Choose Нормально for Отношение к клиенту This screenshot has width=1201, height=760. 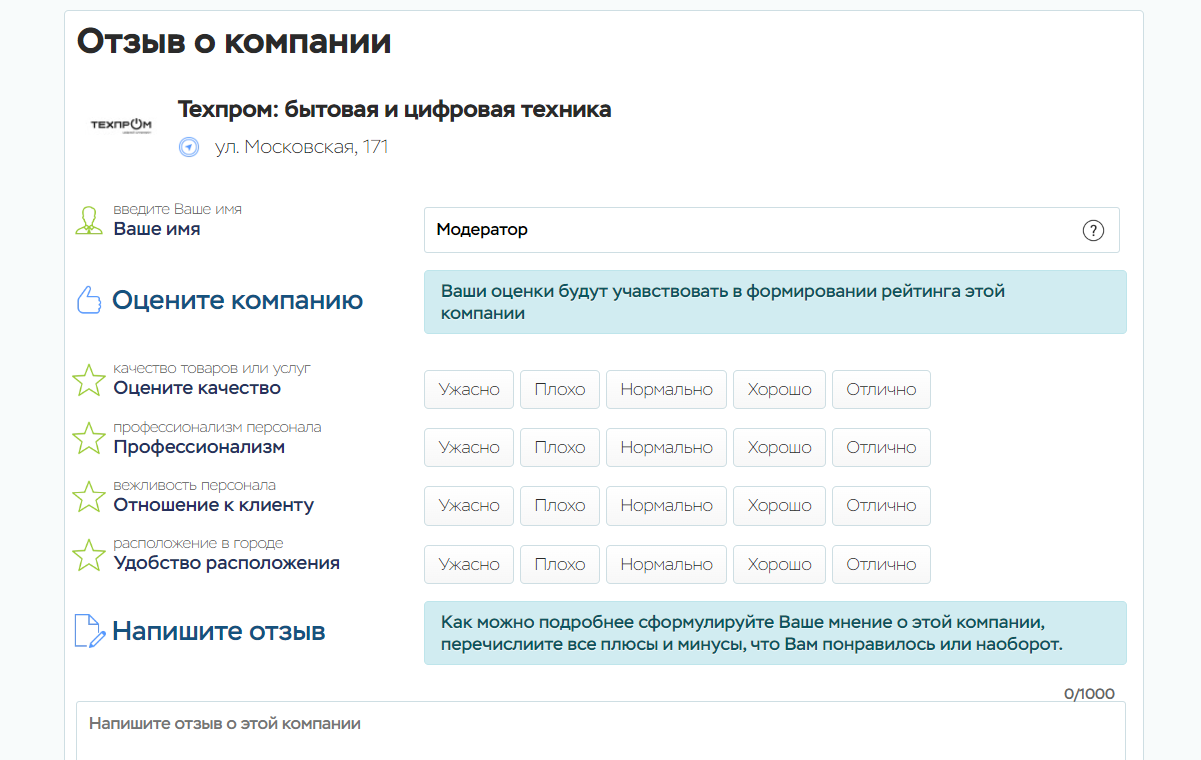[x=666, y=506]
